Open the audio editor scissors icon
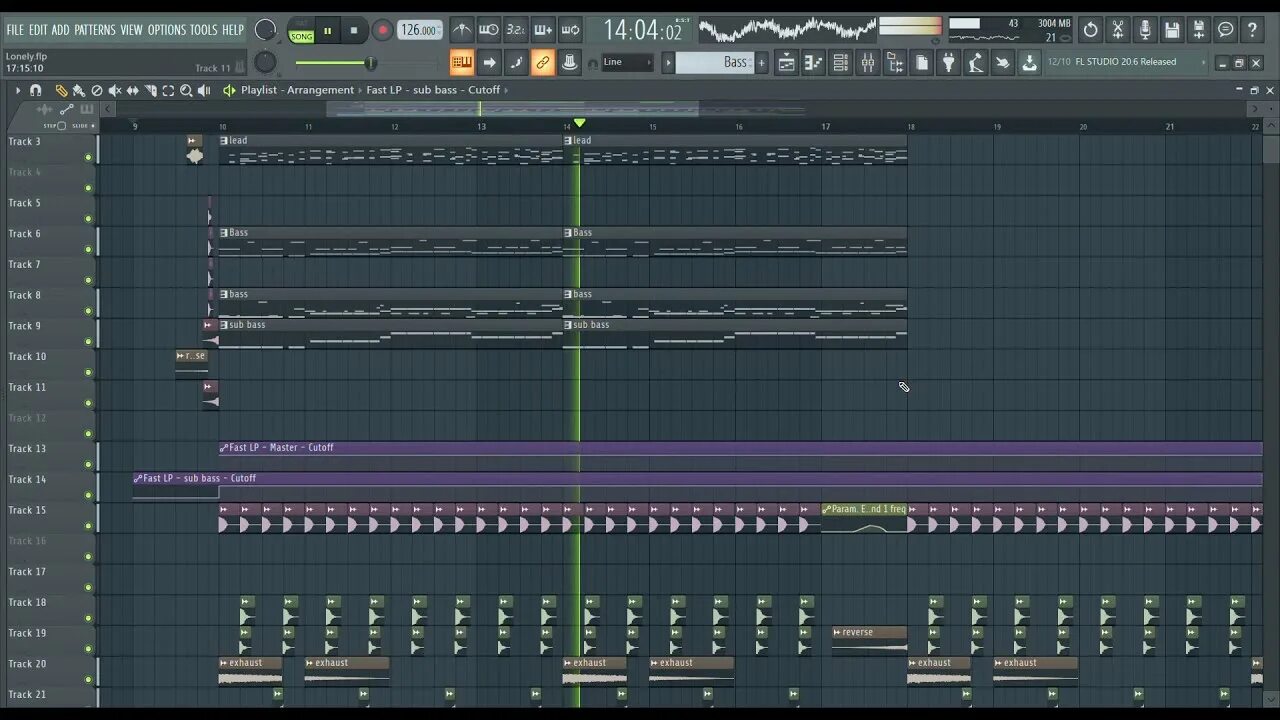 click(1118, 30)
